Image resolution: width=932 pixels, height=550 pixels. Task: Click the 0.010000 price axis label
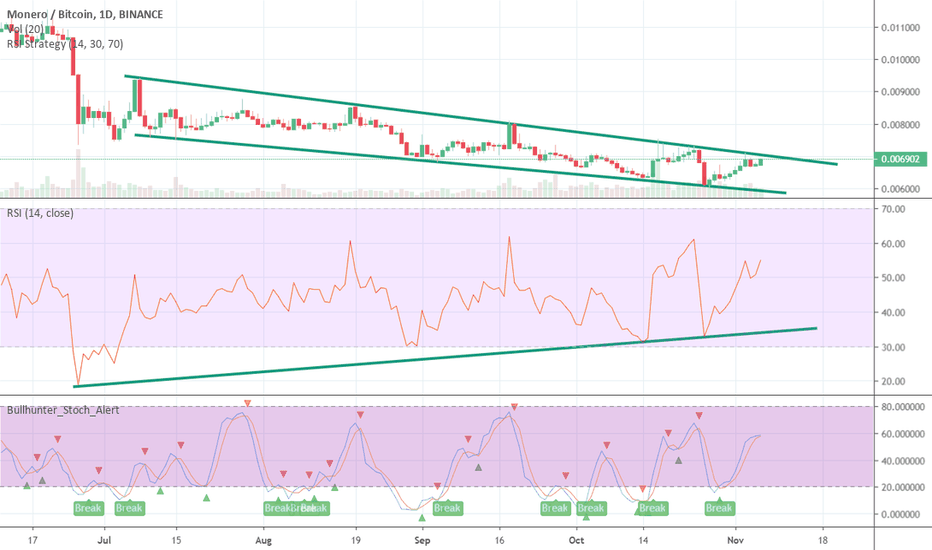click(x=900, y=60)
